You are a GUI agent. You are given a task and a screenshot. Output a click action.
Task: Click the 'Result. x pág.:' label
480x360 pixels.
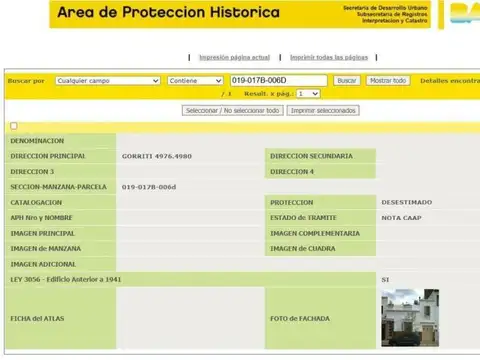[x=269, y=94]
